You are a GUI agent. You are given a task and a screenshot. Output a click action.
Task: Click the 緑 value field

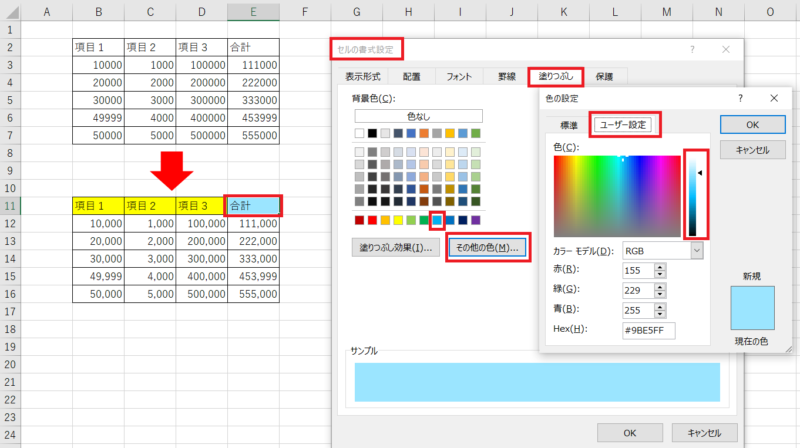[638, 290]
